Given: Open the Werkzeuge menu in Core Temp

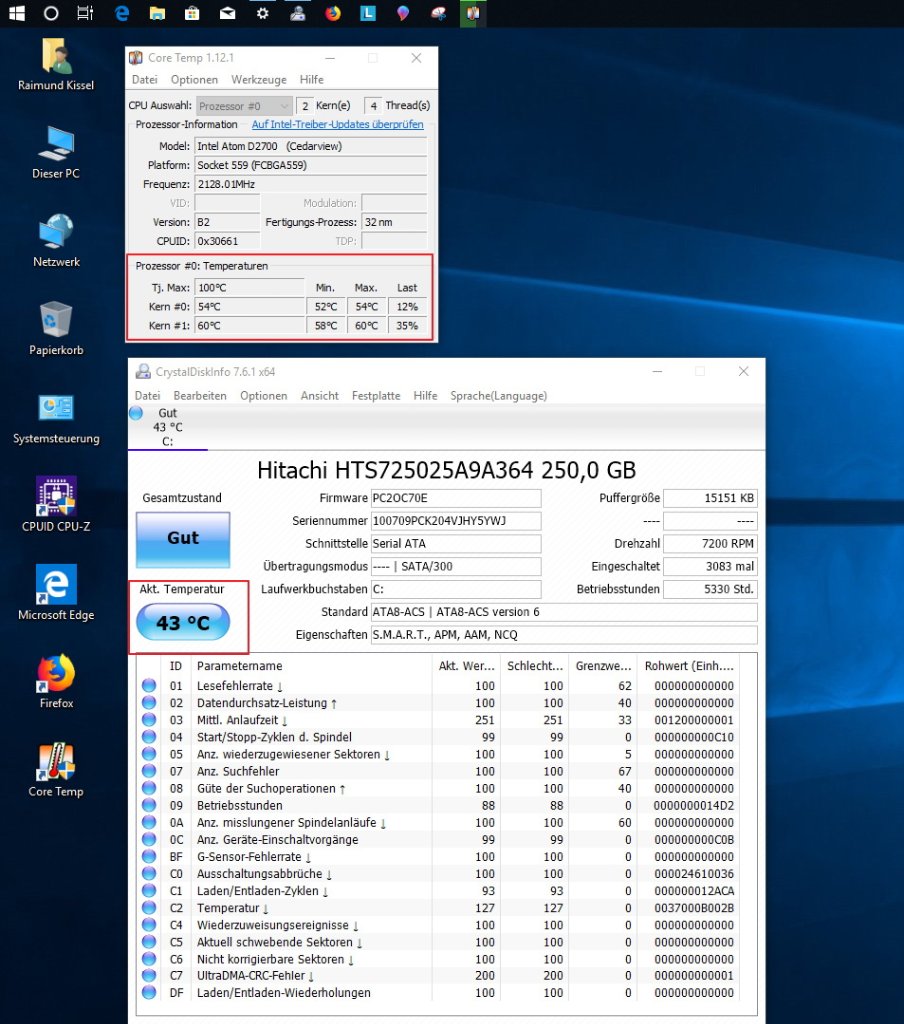Looking at the screenshot, I should (259, 80).
